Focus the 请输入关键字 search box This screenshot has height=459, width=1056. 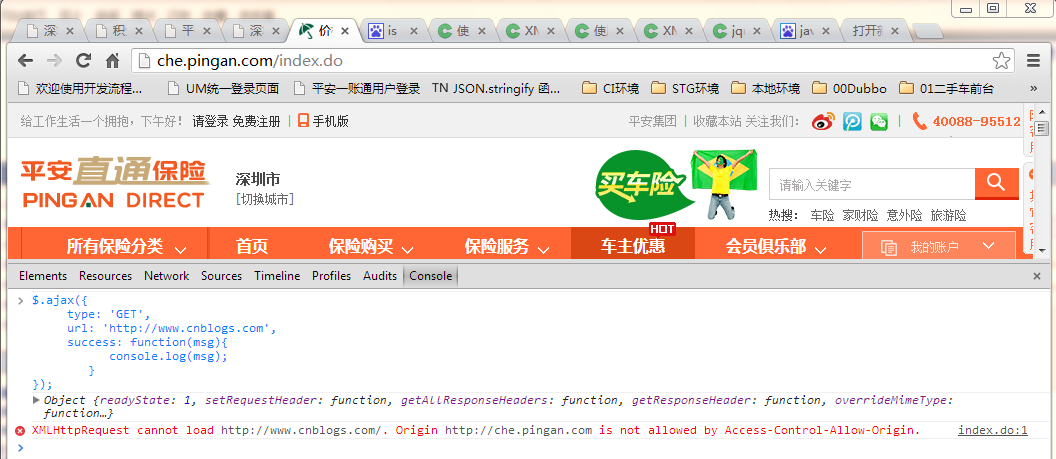point(872,184)
